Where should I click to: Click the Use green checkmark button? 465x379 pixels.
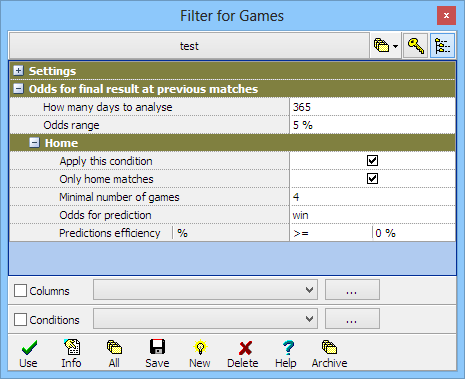coord(29,354)
